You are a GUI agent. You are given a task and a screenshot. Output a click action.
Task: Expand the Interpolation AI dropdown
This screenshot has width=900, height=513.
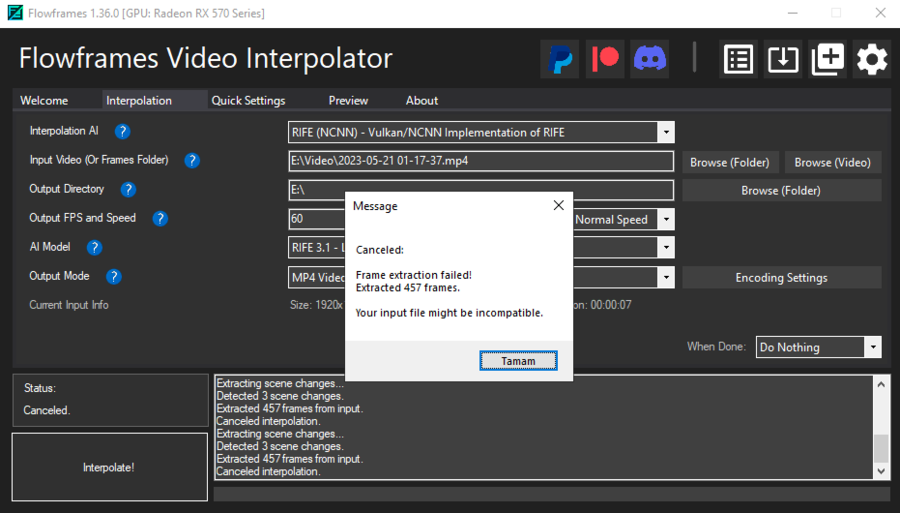[665, 132]
